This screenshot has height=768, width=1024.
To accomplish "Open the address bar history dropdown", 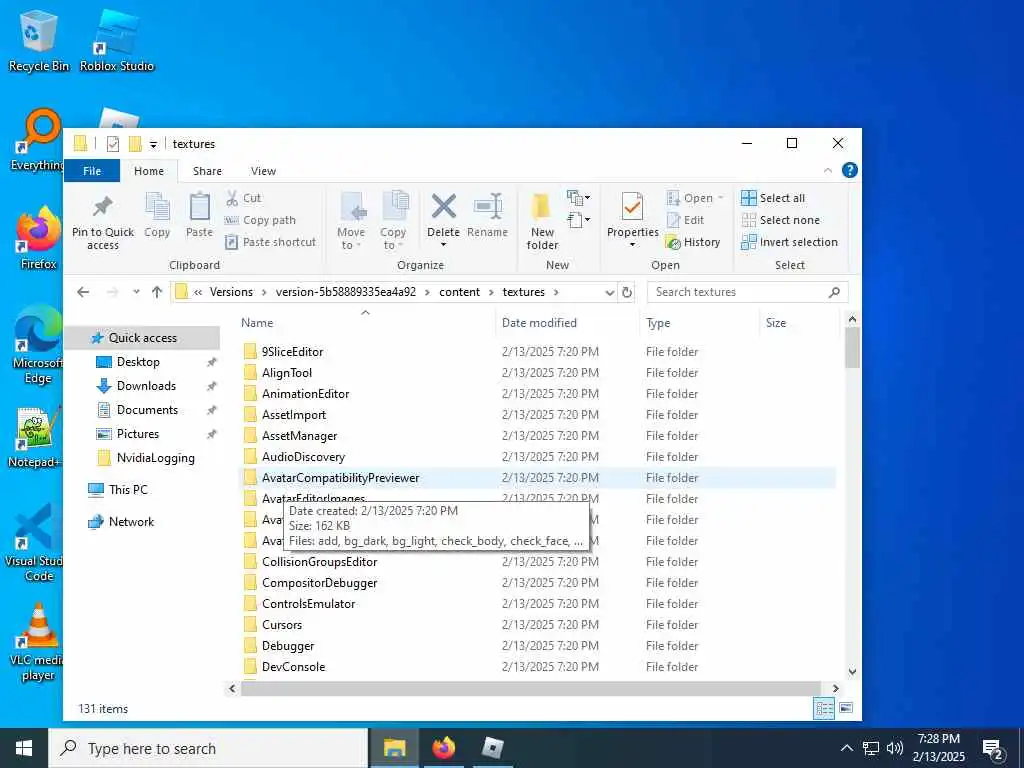I will (x=609, y=293).
